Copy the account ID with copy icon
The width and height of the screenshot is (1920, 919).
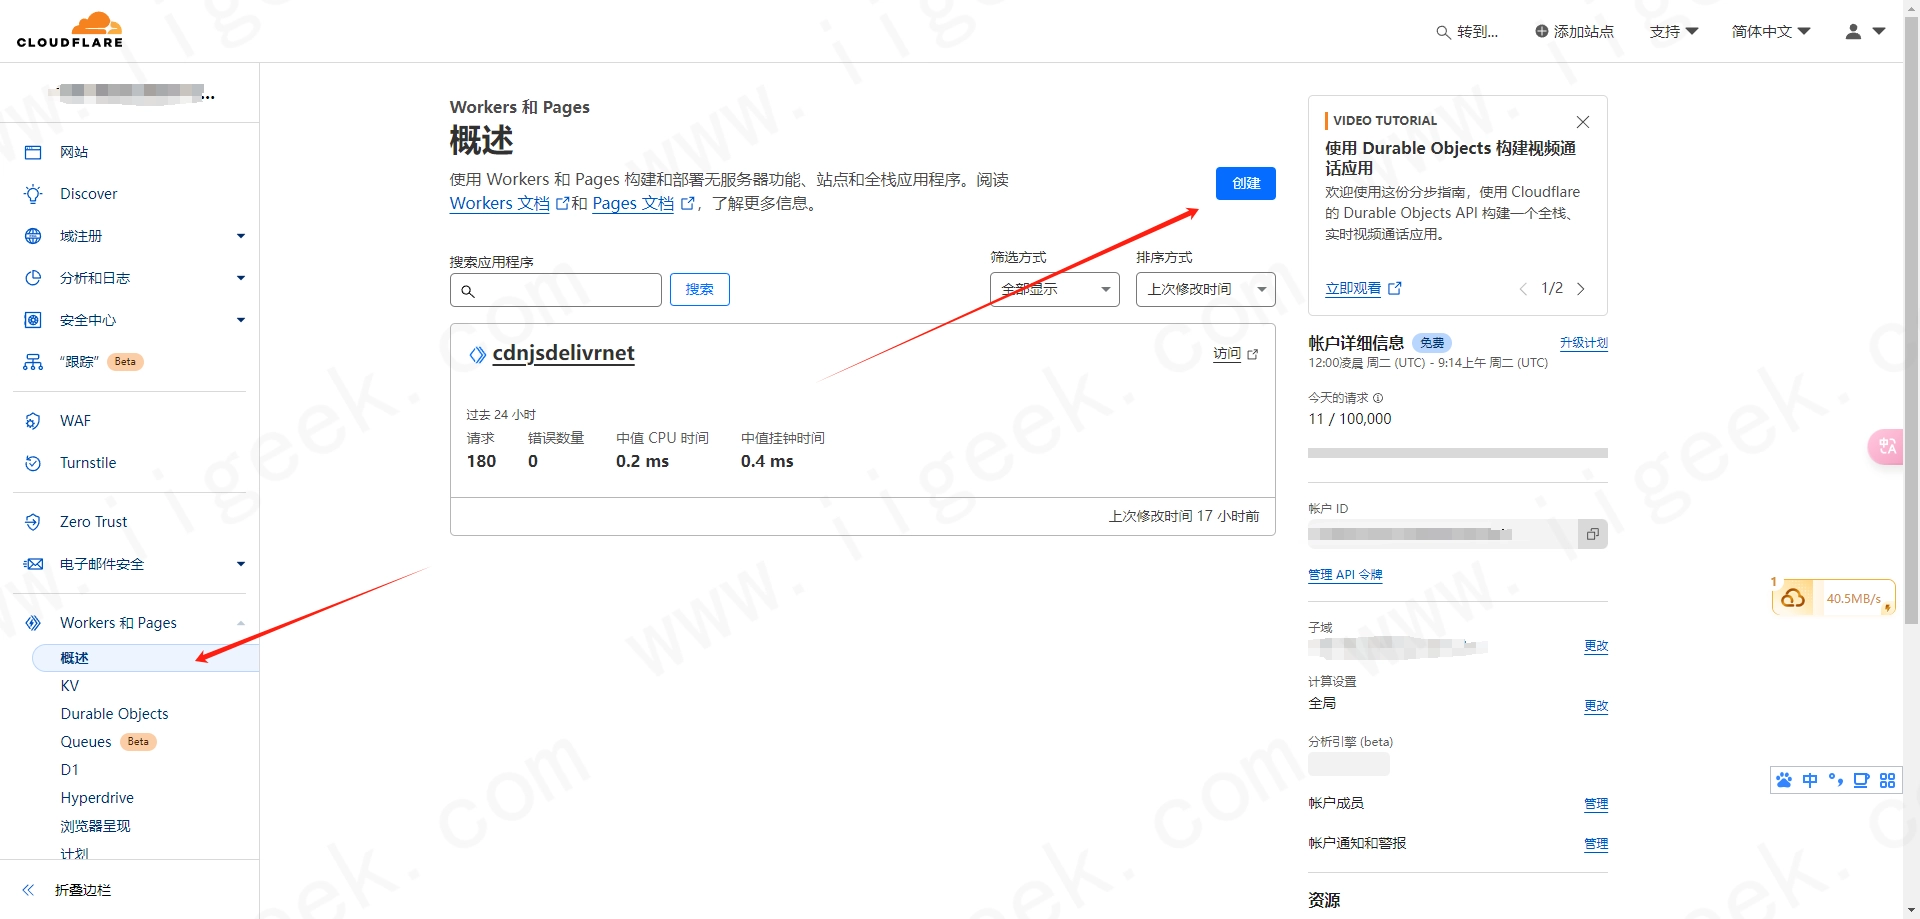click(1593, 534)
